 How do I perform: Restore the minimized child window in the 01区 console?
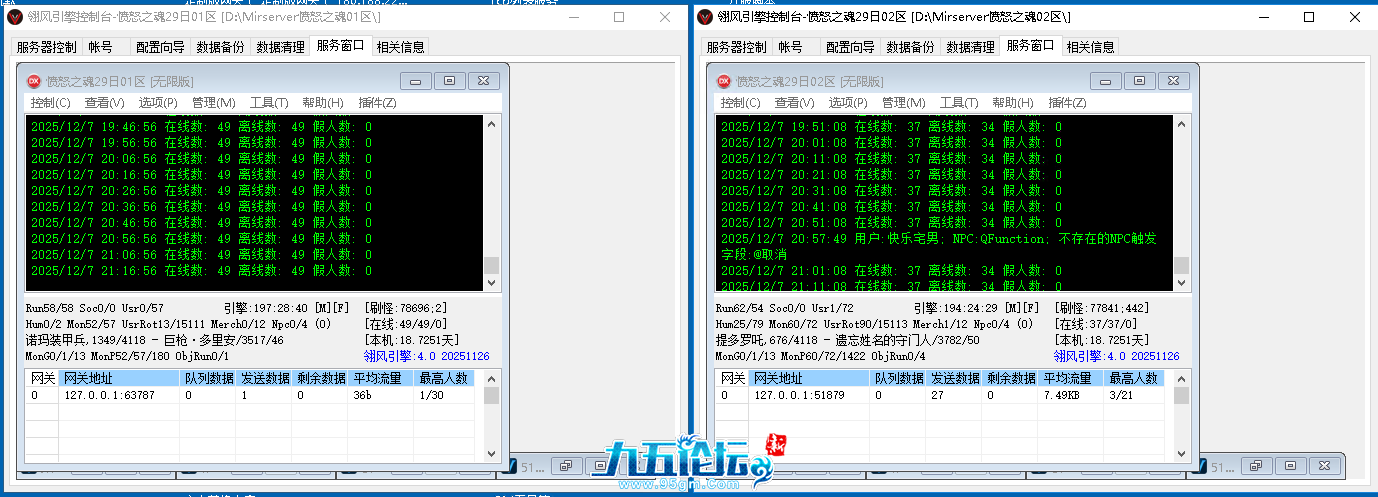pyautogui.click(x=566, y=466)
